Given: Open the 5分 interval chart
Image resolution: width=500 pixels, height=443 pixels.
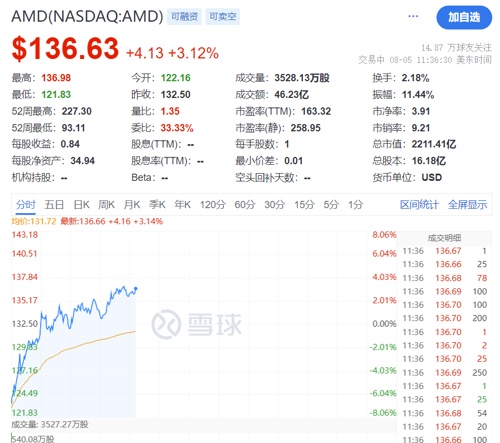Looking at the screenshot, I should coord(331,204).
